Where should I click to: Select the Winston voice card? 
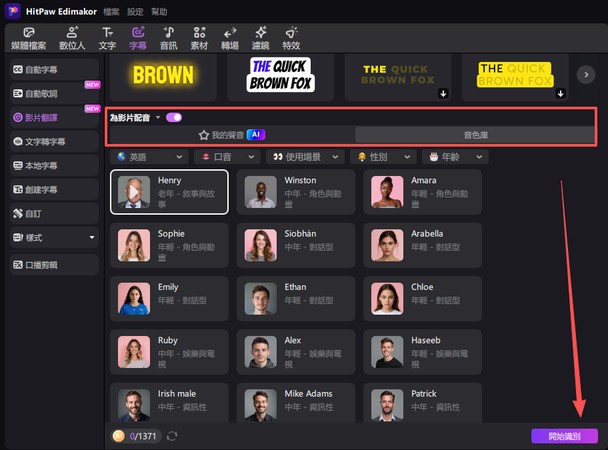(x=296, y=192)
